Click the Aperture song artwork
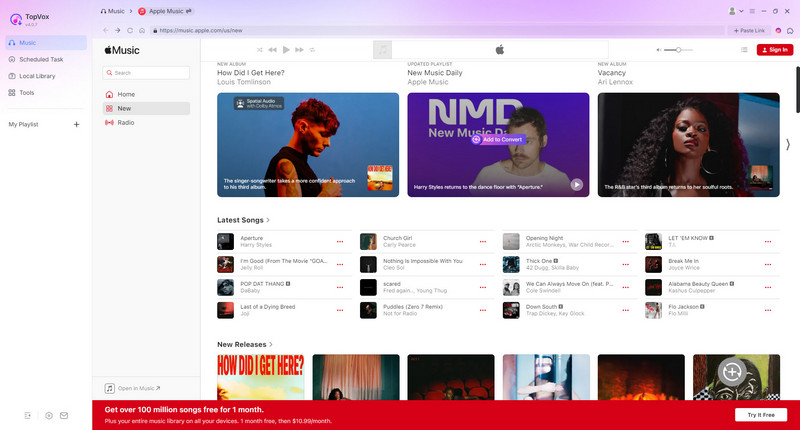800x430 pixels. tap(226, 242)
